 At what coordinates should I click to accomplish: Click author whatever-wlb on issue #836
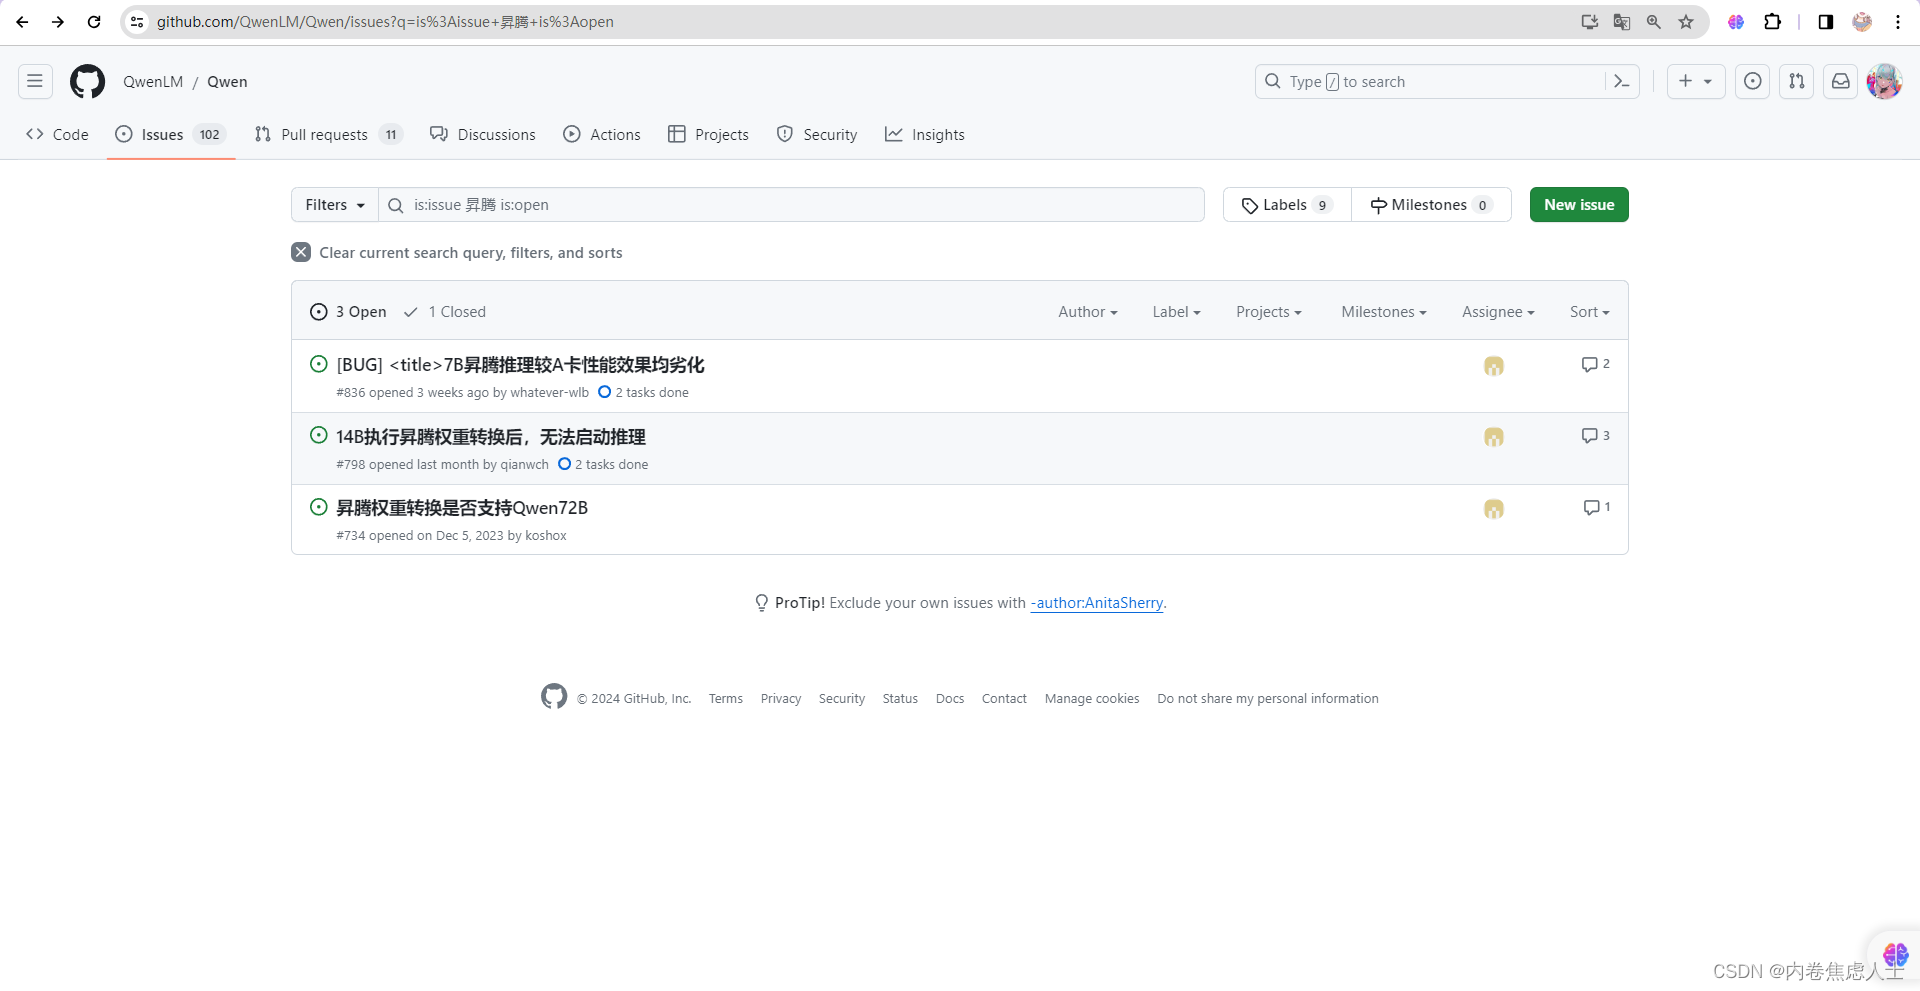click(549, 393)
